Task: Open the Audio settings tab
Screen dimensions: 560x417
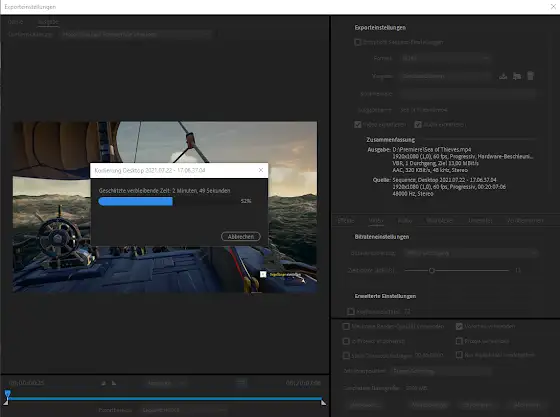Action: 405,221
